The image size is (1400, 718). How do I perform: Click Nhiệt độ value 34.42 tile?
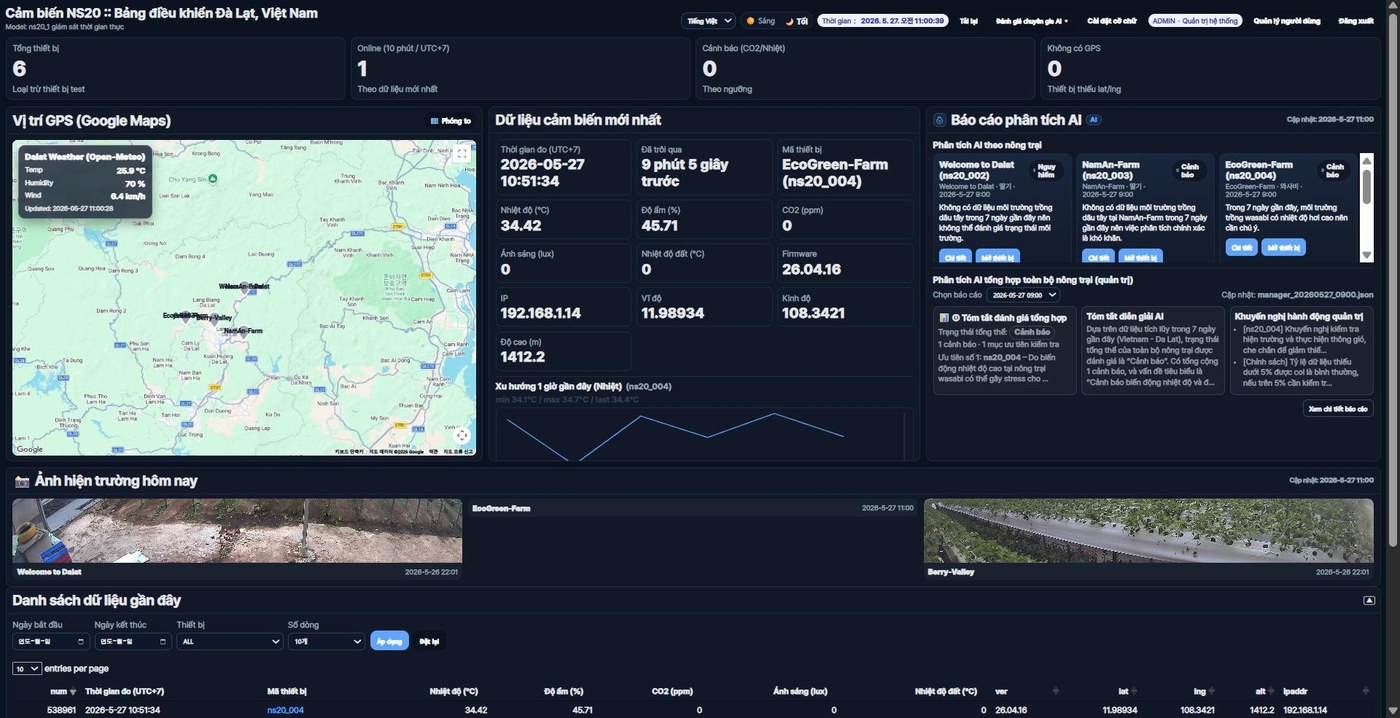coord(563,218)
